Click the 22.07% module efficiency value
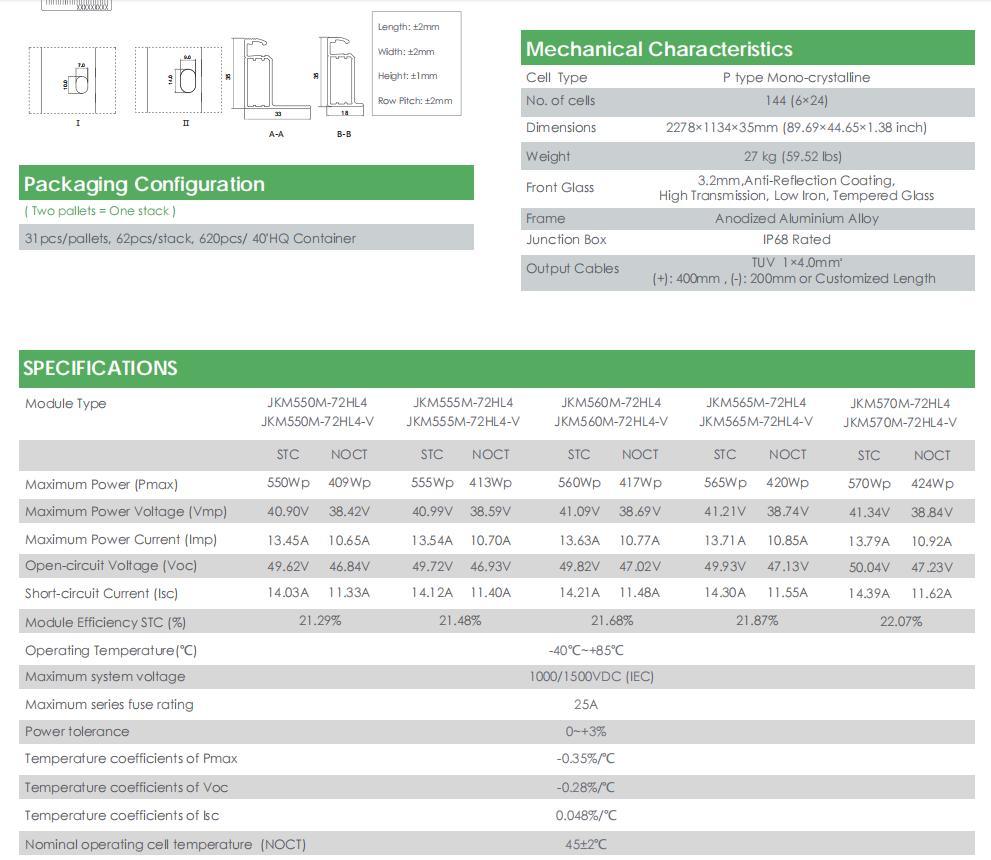This screenshot has height=860, width=991. tap(900, 622)
